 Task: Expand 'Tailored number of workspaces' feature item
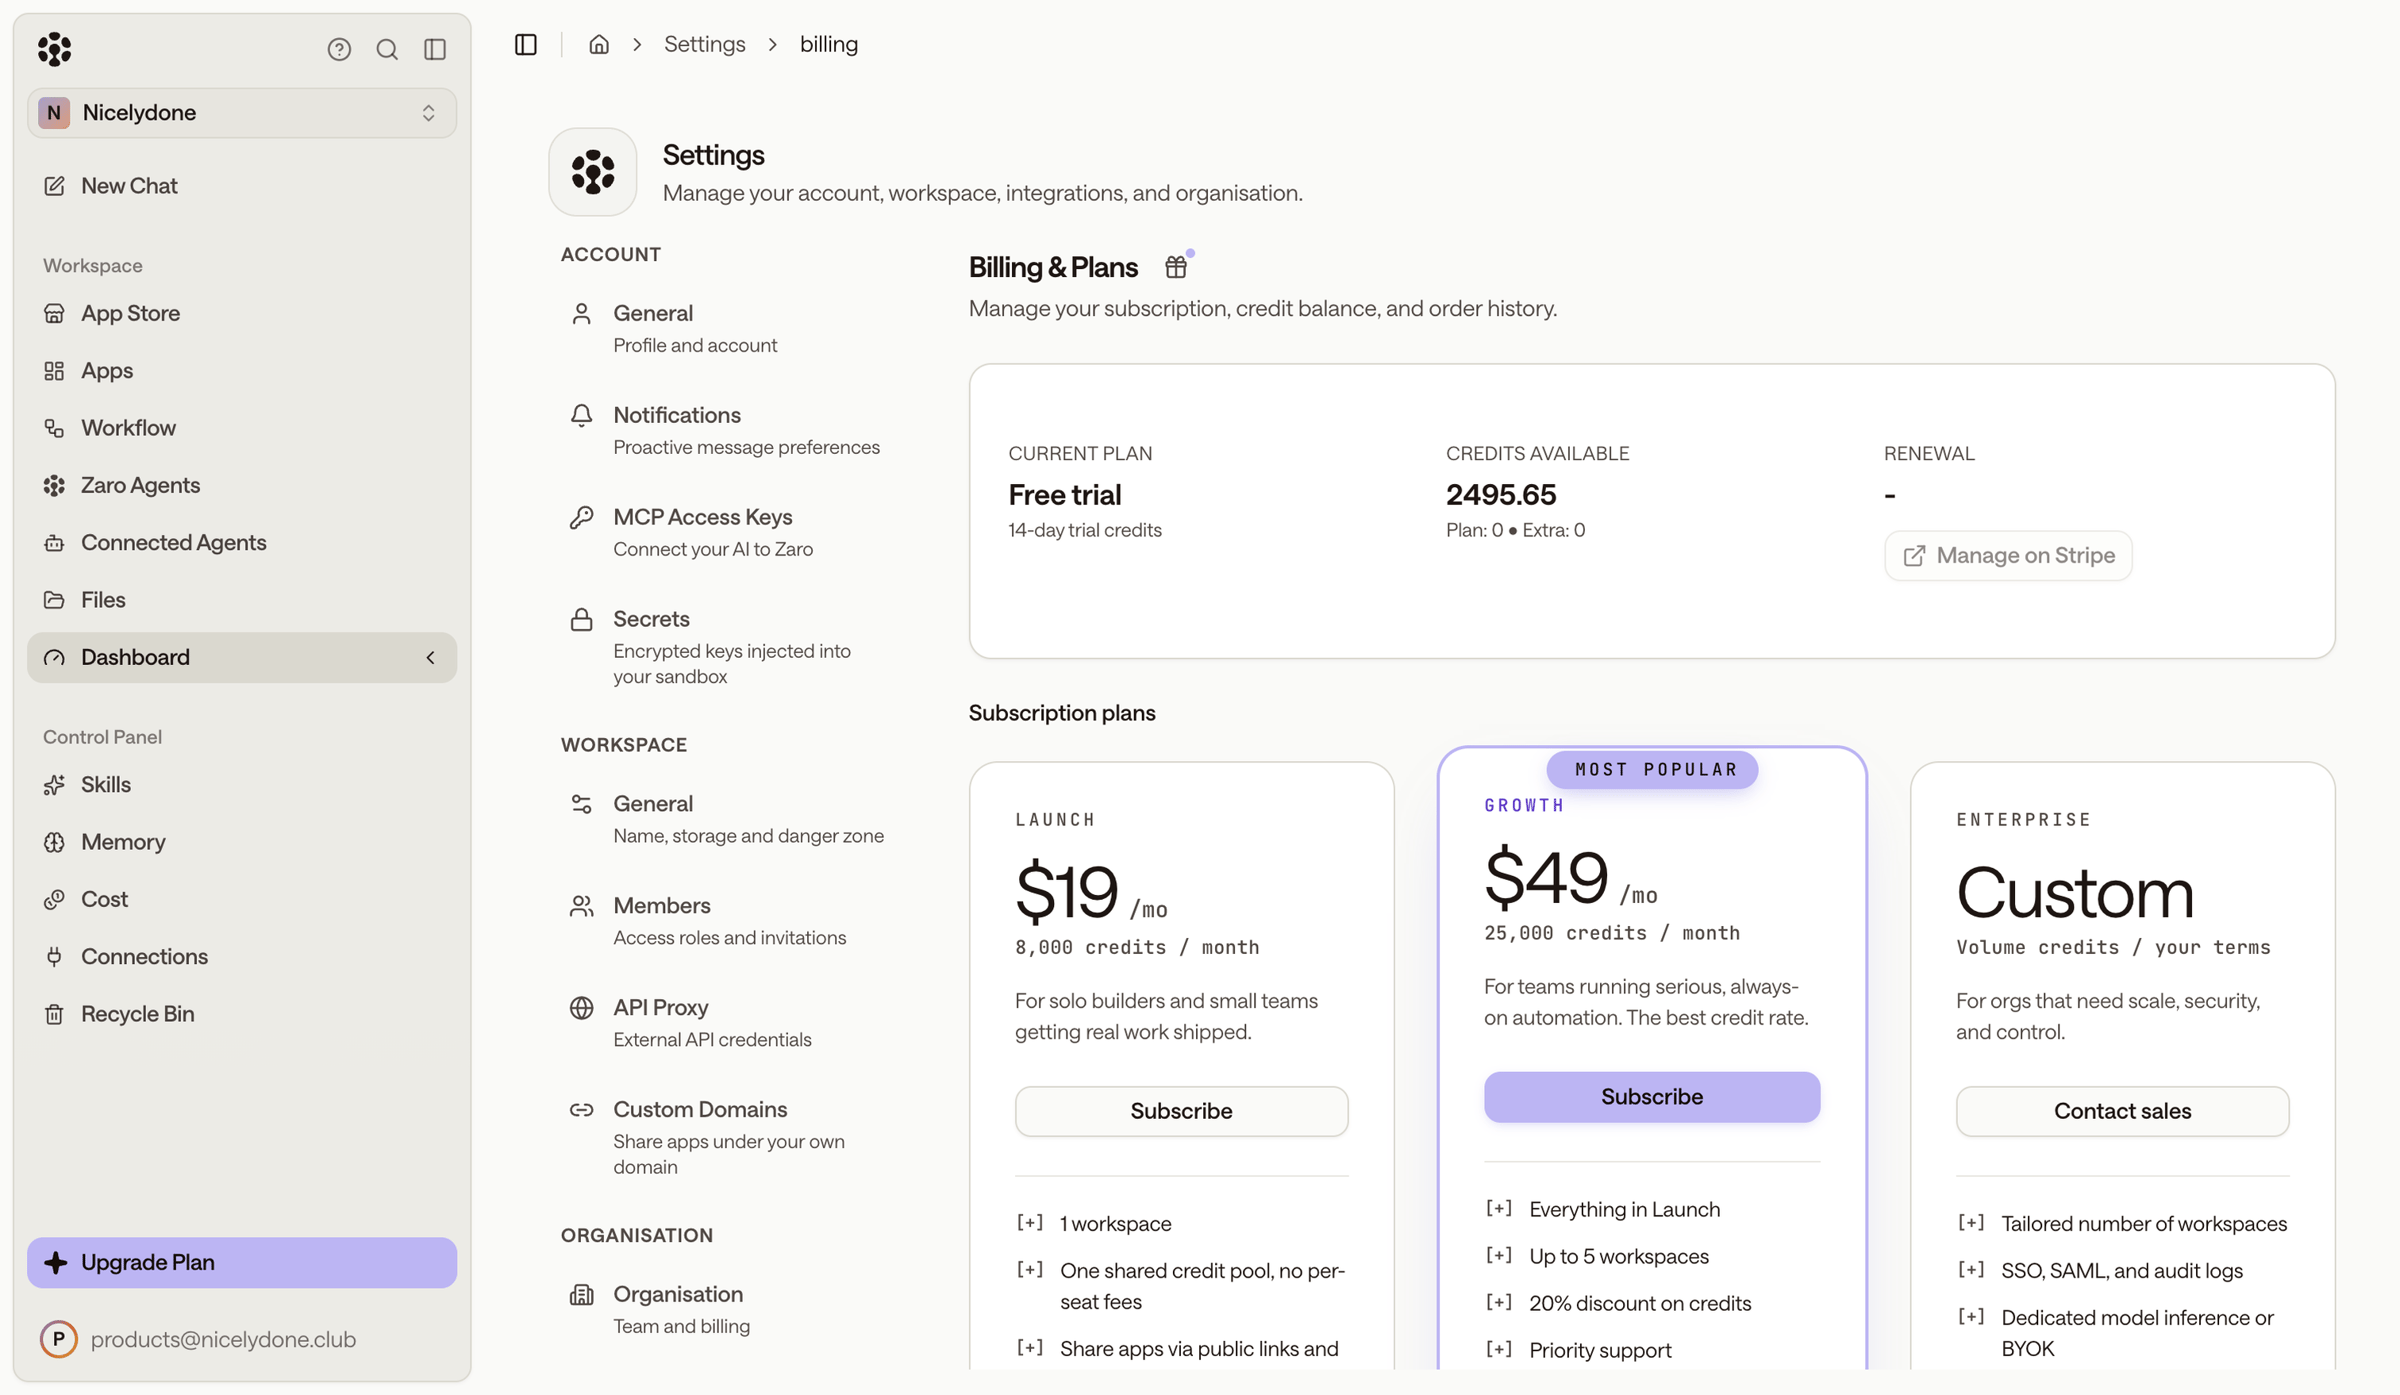click(1970, 1222)
